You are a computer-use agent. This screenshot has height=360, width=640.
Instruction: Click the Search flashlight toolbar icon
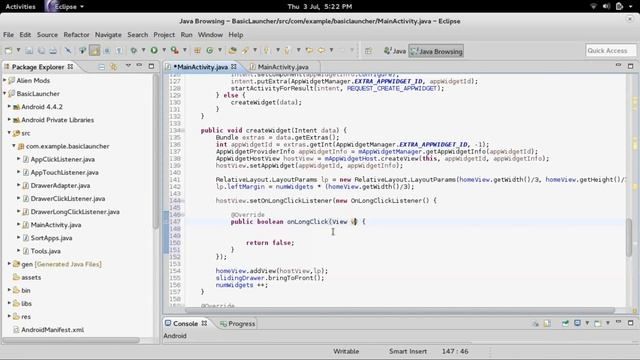click(245, 51)
